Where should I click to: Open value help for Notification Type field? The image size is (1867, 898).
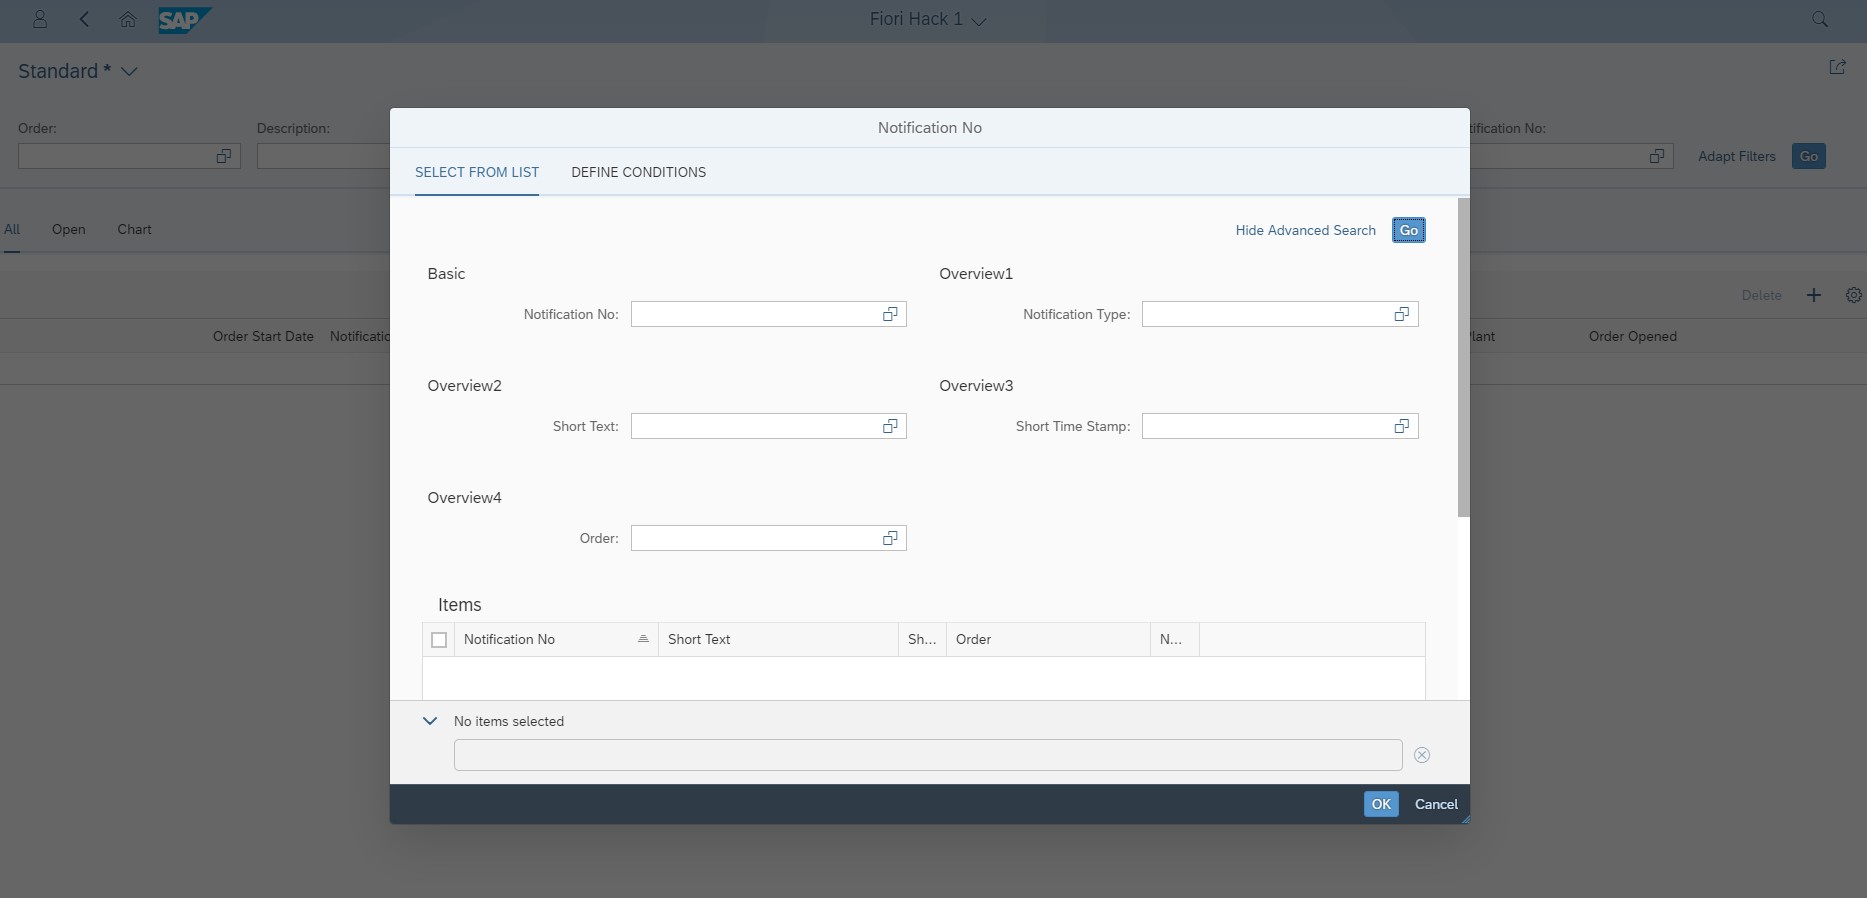click(x=1401, y=314)
